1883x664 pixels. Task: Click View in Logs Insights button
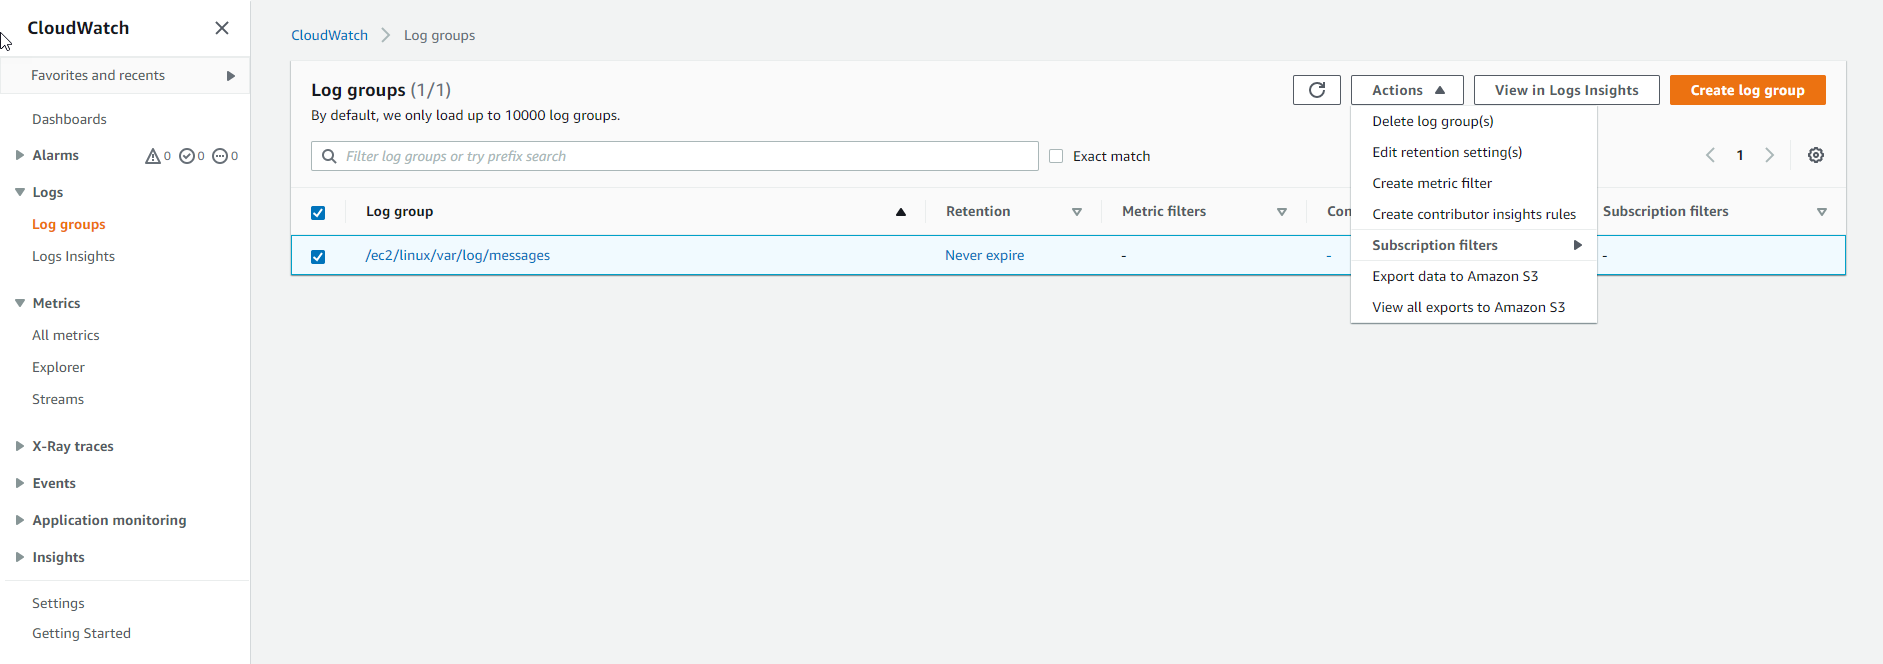1566,90
